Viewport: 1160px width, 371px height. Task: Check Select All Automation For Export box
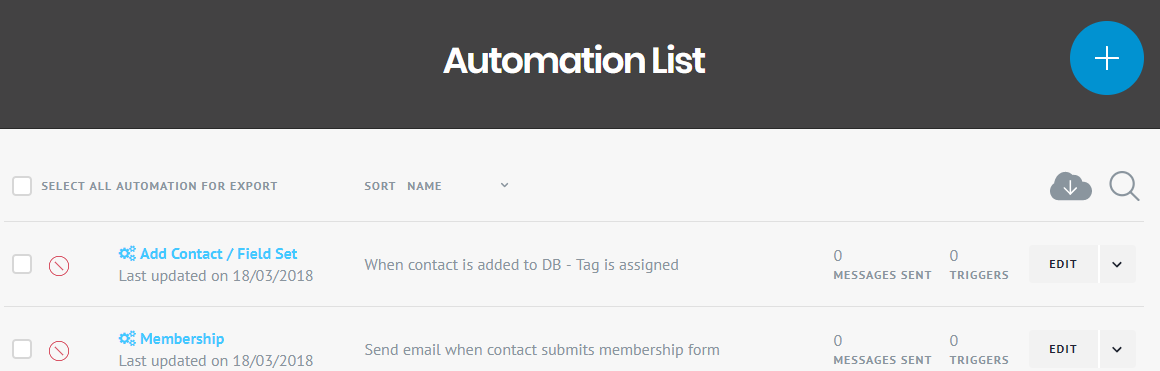tap(22, 186)
